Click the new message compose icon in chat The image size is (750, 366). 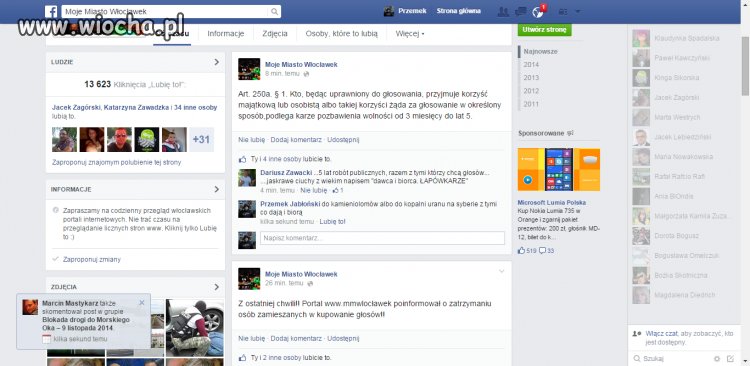(x=730, y=358)
